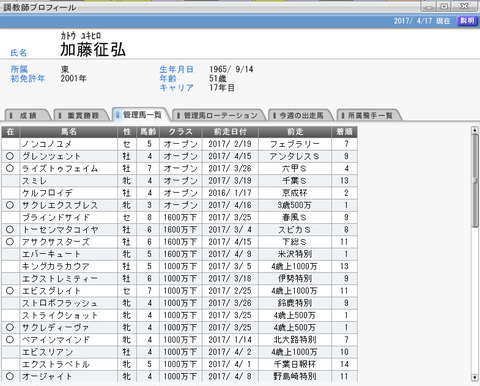
Task: Select horse エビスグレイト
Action: (51, 291)
